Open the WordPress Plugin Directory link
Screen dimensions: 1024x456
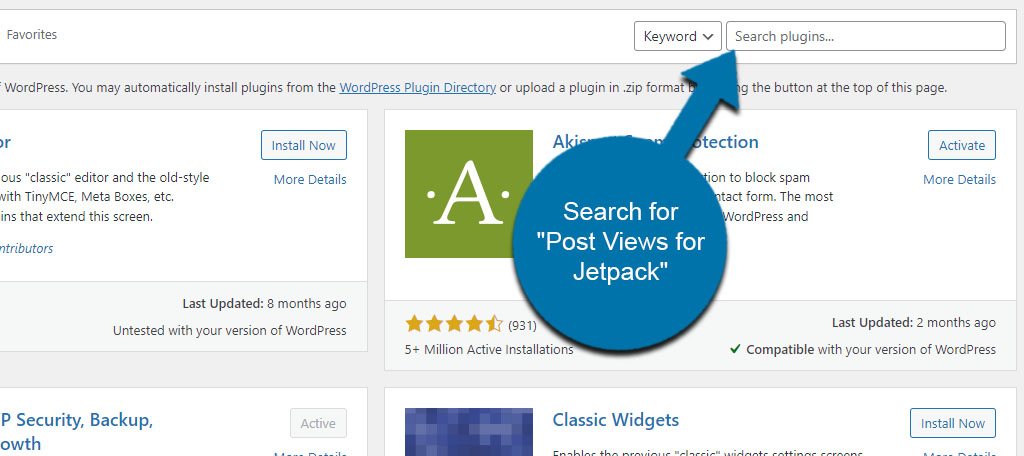[417, 87]
